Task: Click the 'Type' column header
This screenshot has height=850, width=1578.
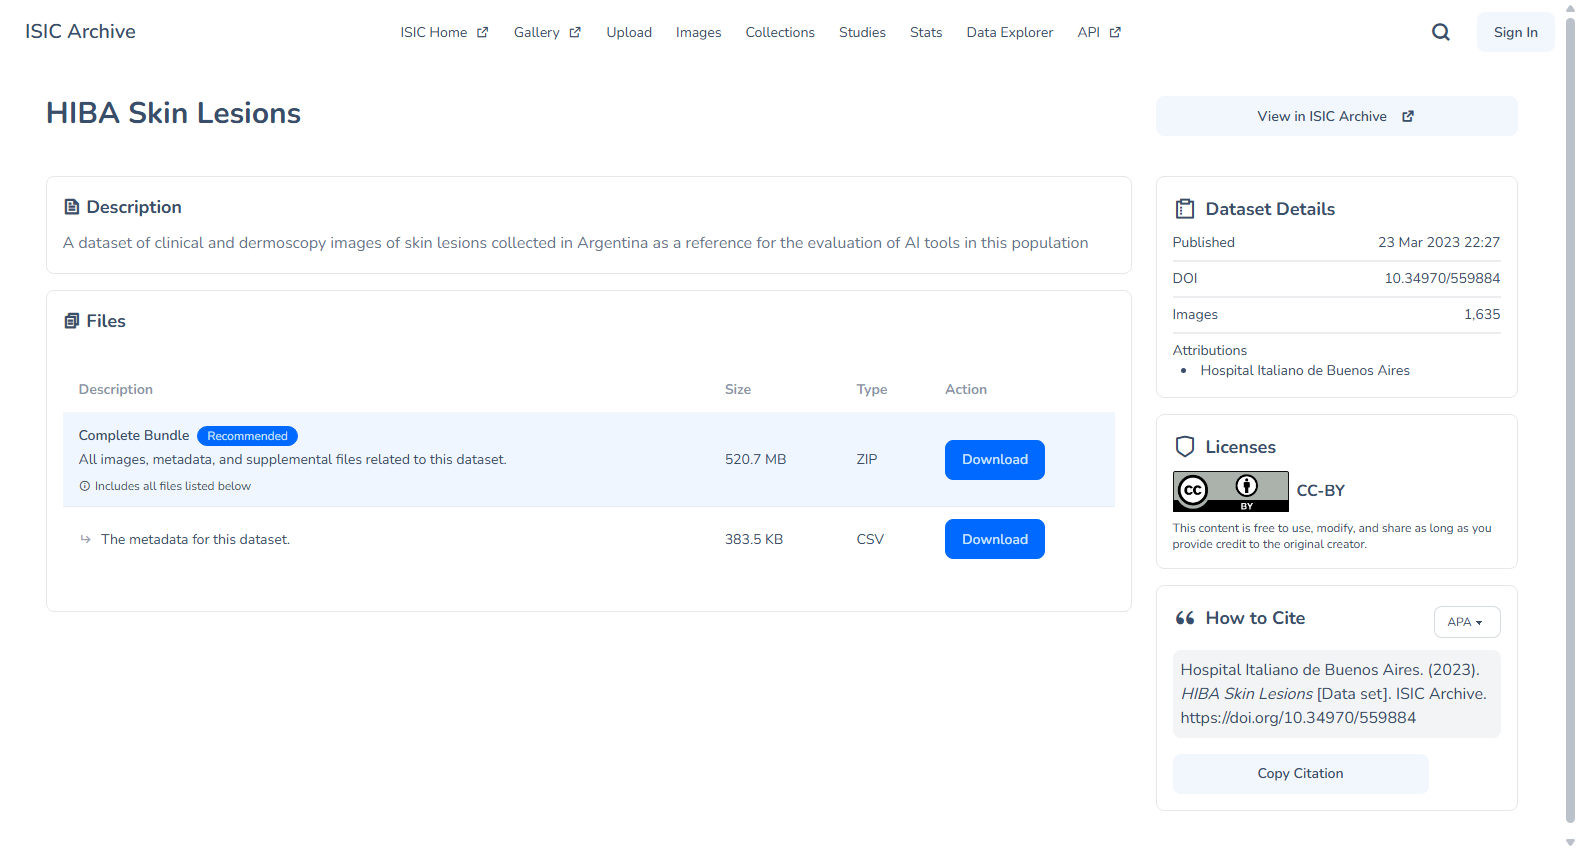Action: [x=872, y=389]
